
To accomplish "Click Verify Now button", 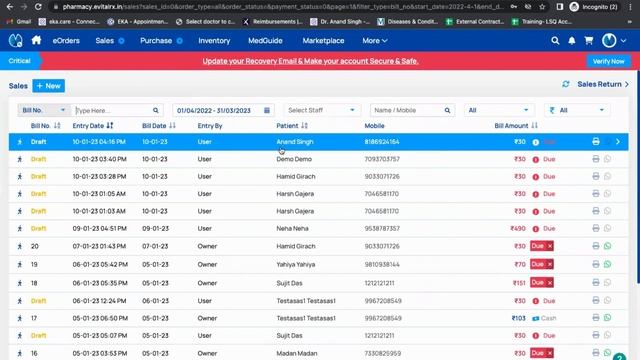I will [x=609, y=61].
